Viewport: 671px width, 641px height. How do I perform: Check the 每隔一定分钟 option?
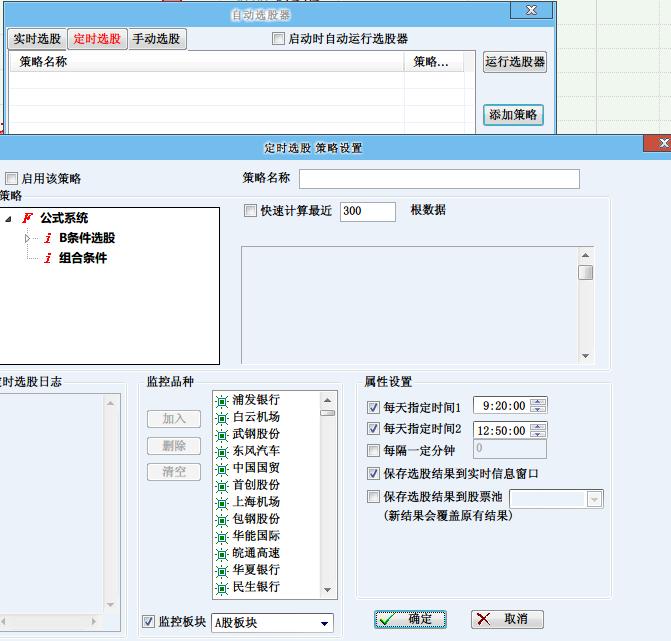point(374,451)
